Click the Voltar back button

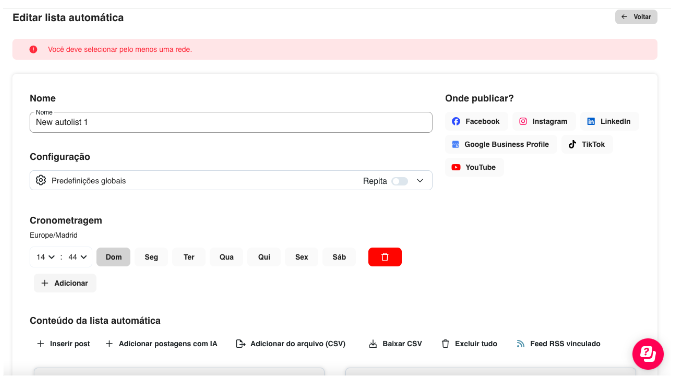tap(636, 17)
